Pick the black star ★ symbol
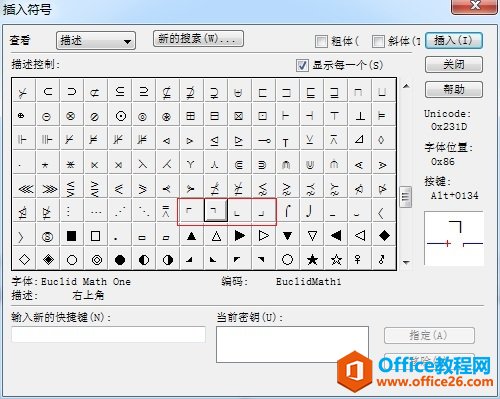 pos(312,259)
